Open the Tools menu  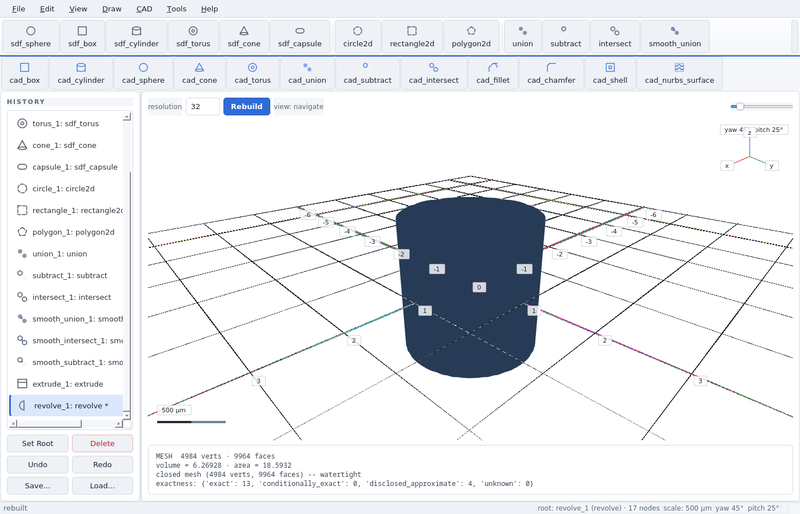tap(177, 9)
